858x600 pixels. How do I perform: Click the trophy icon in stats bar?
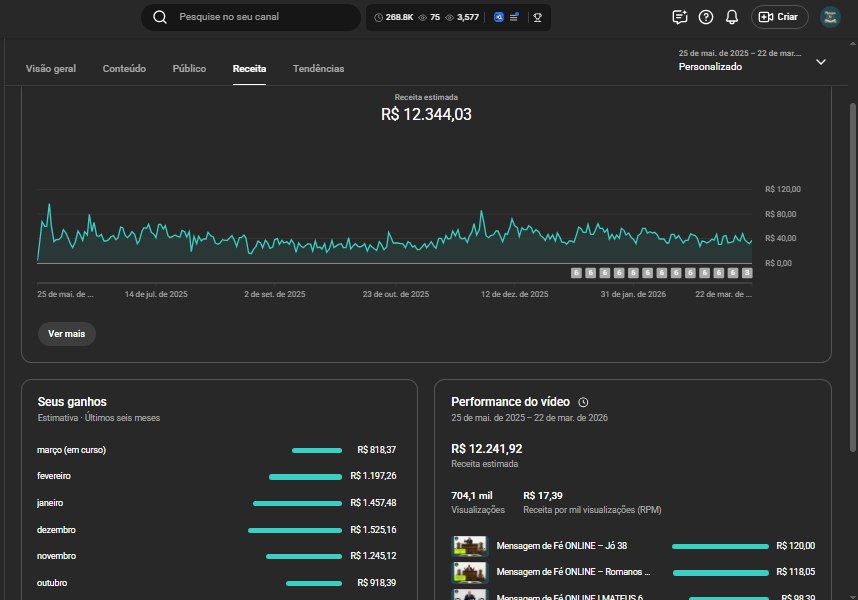click(x=537, y=17)
